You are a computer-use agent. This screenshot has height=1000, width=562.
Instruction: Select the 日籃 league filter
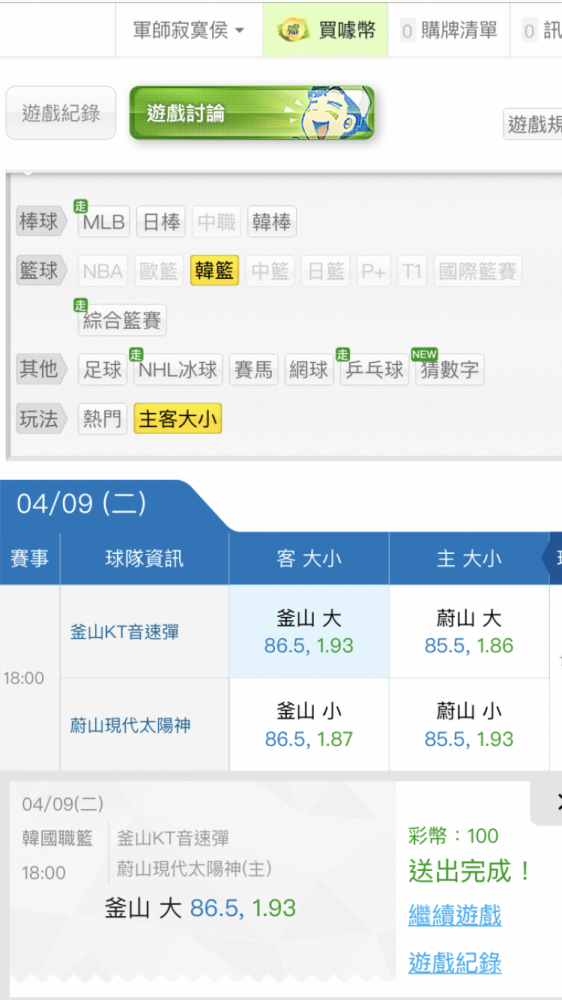[326, 271]
